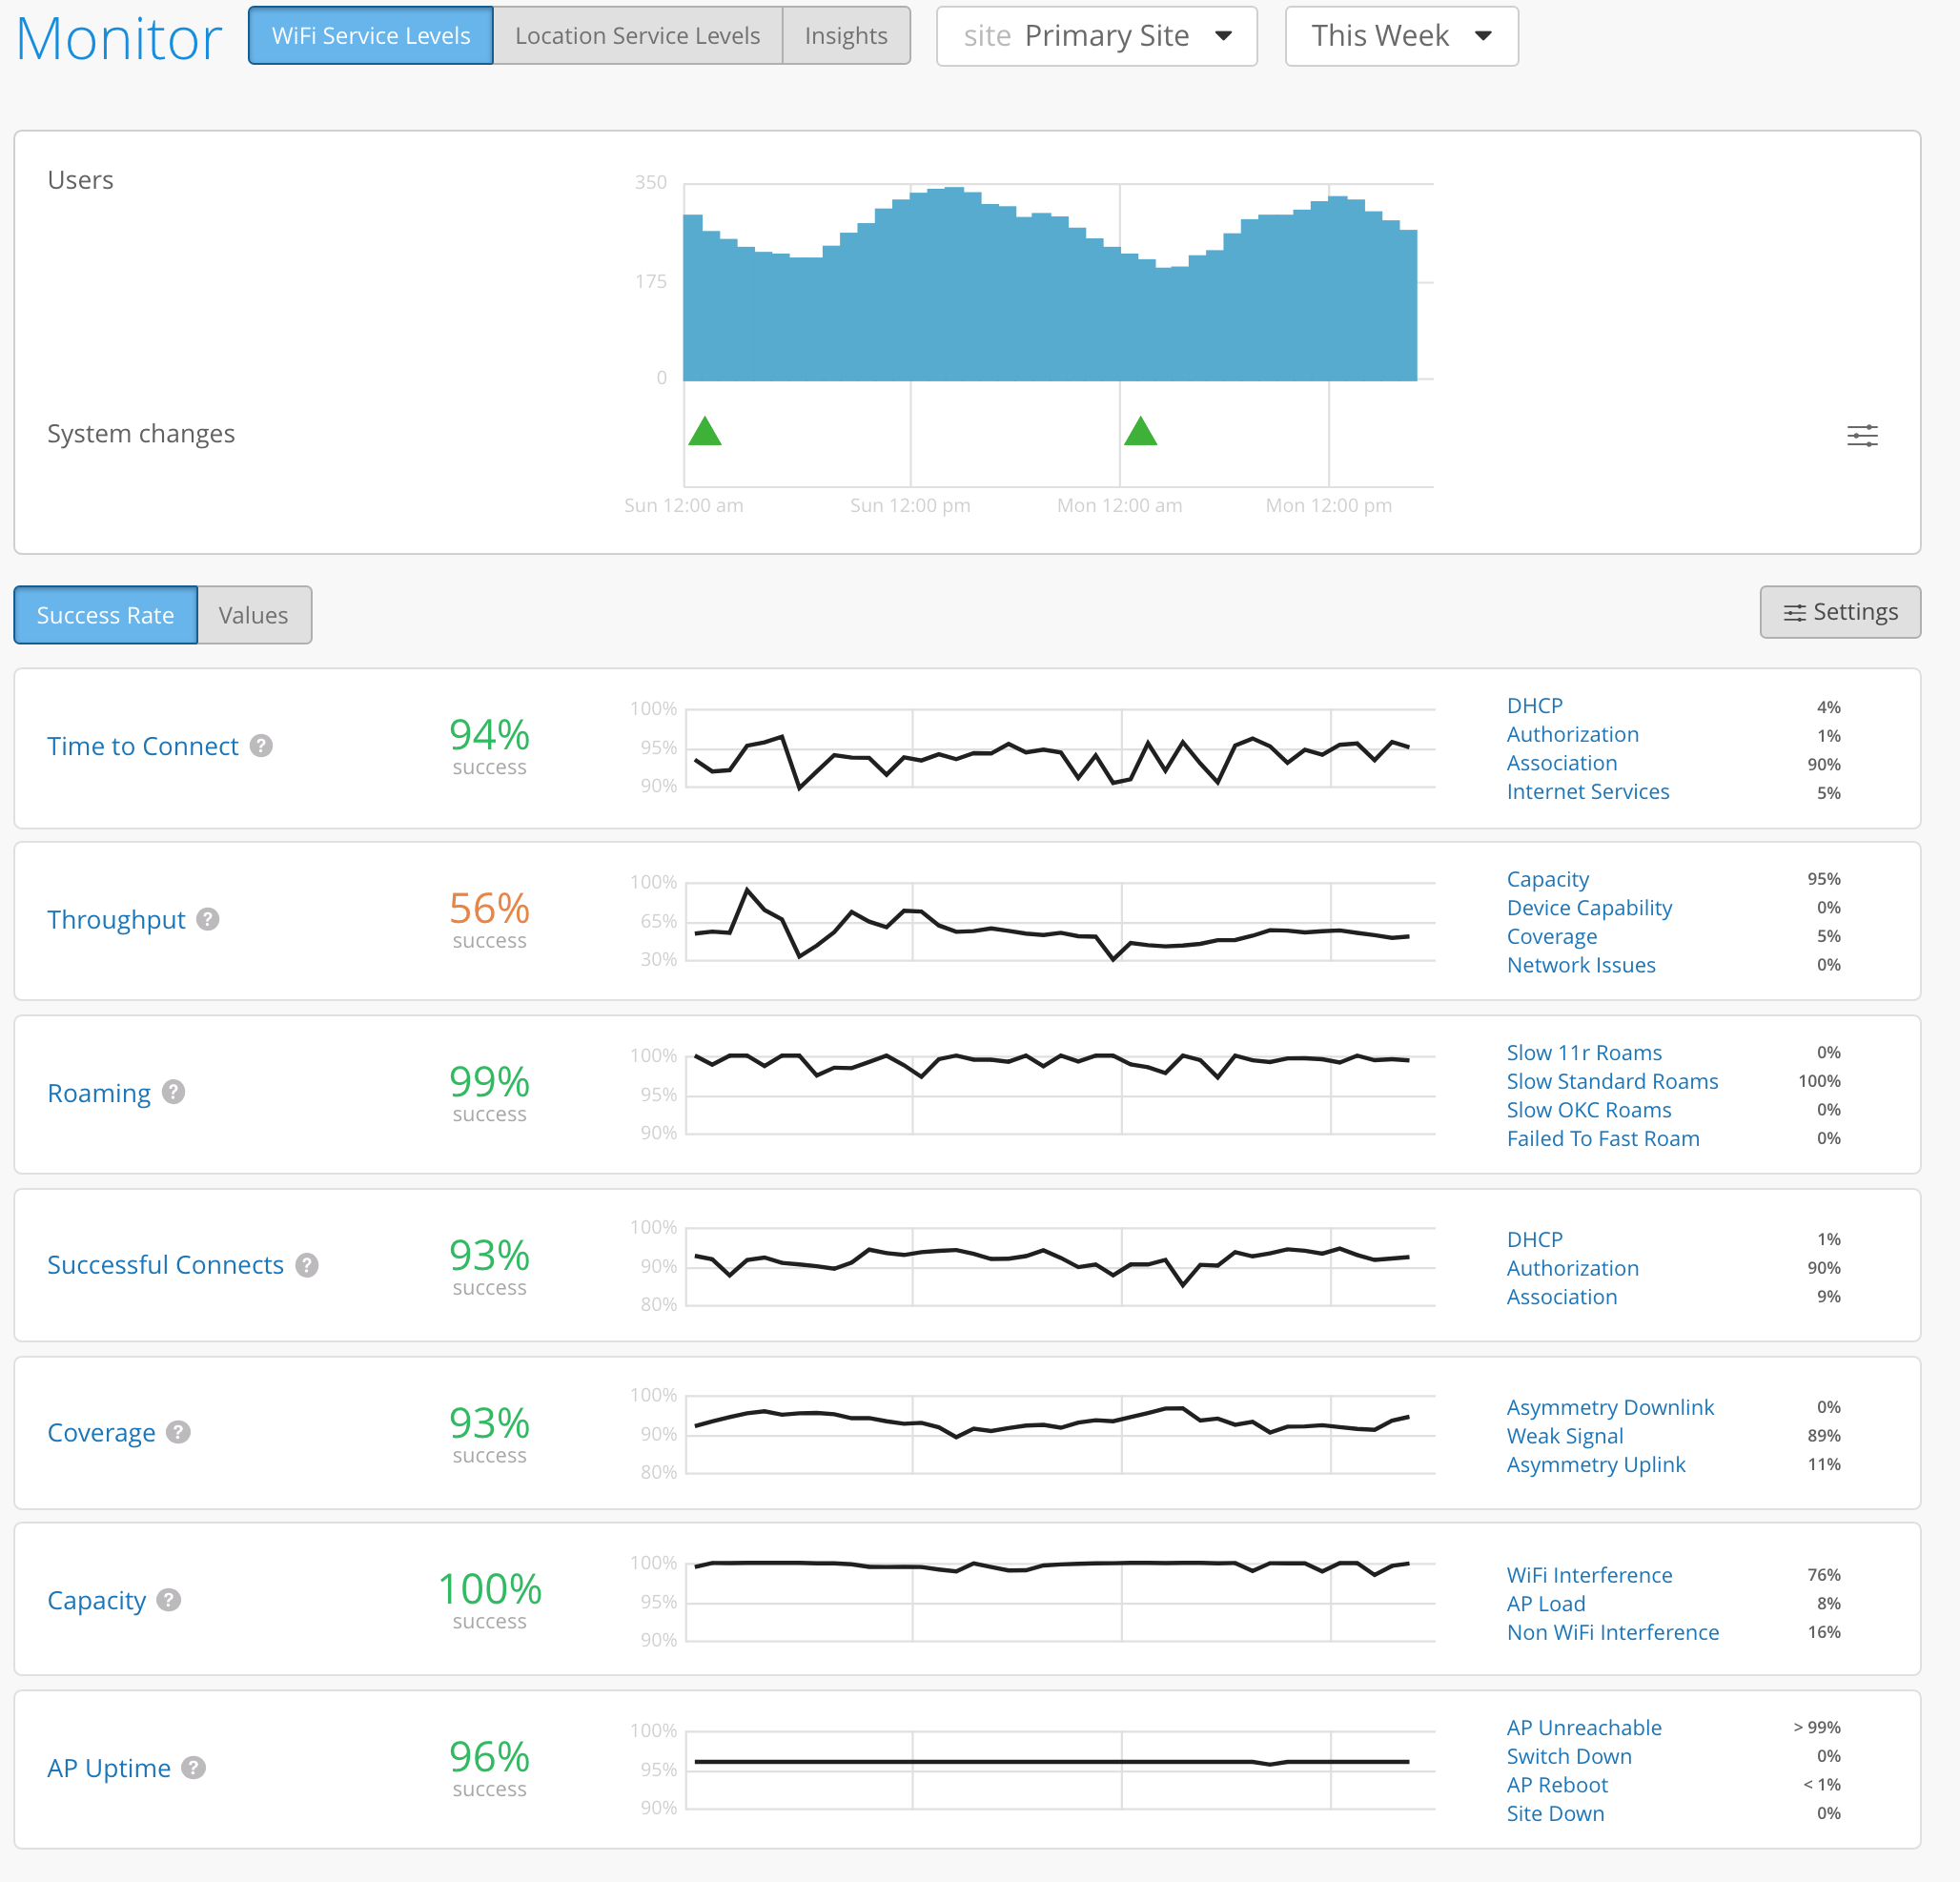This screenshot has width=1960, height=1882.
Task: Open the Primary Site dropdown
Action: coord(1096,36)
